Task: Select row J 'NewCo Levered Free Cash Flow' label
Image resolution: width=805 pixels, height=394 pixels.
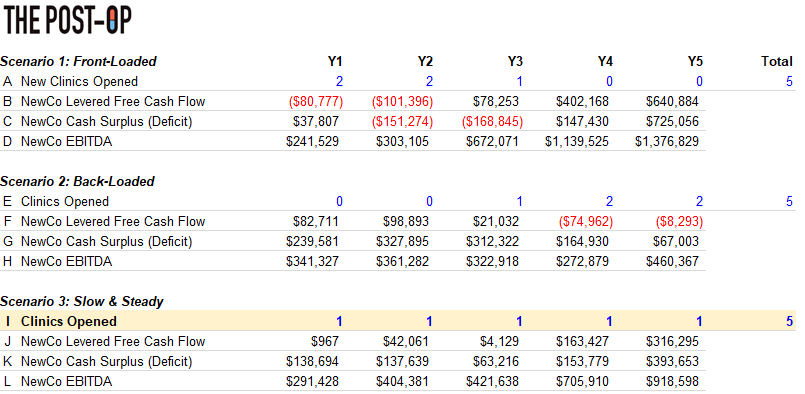Action: 113,342
